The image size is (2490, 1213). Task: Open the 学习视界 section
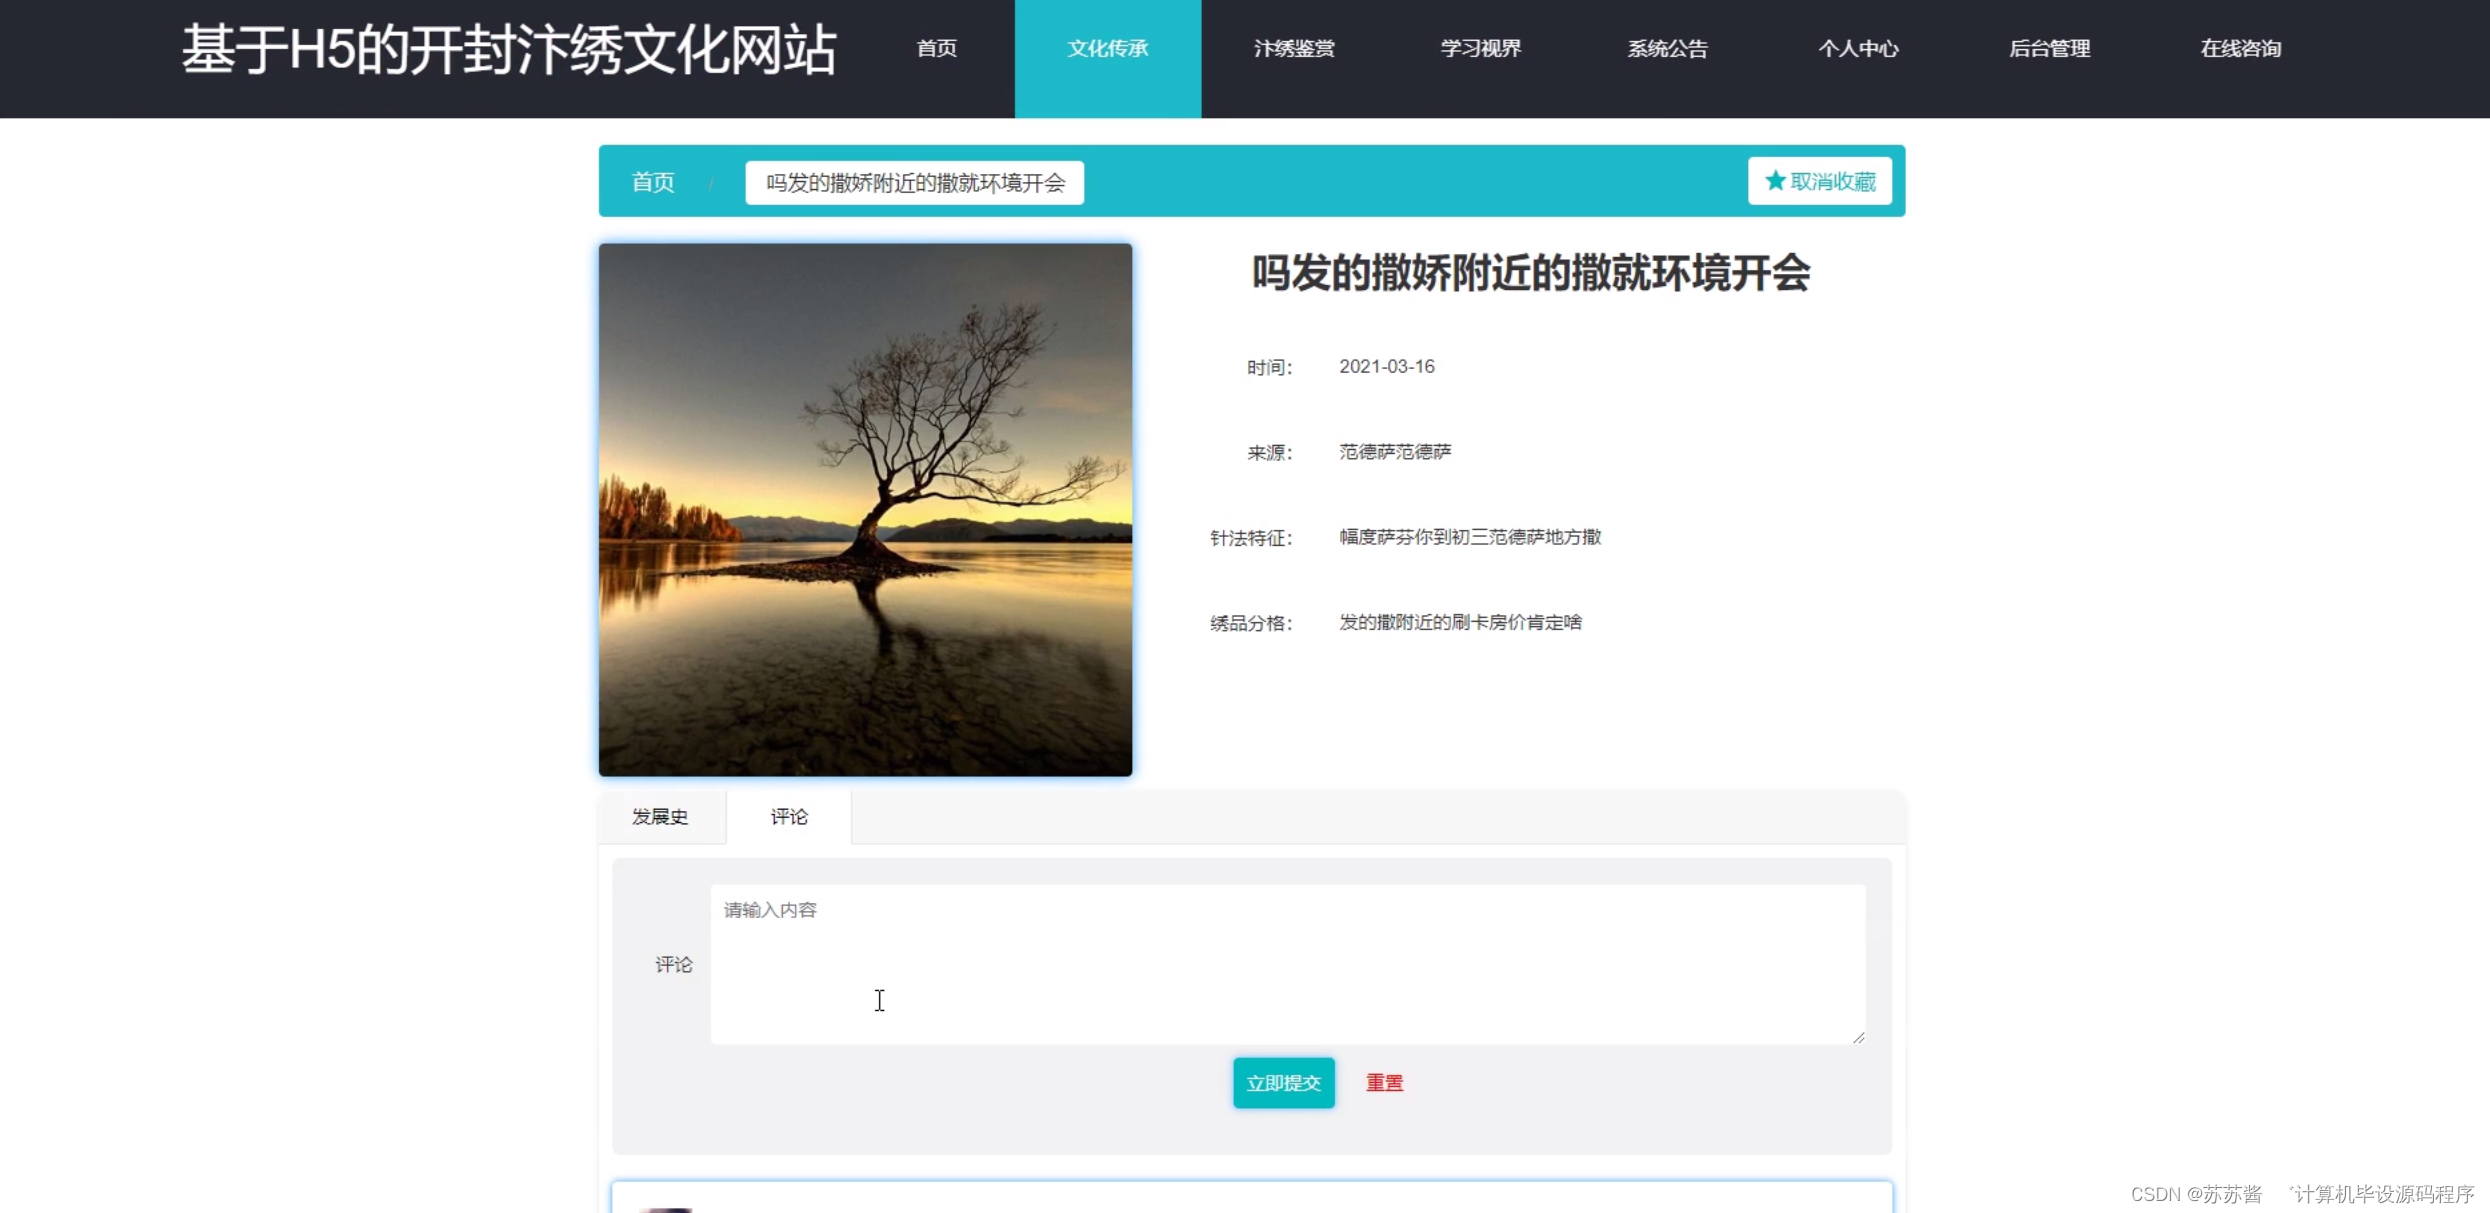click(1480, 47)
